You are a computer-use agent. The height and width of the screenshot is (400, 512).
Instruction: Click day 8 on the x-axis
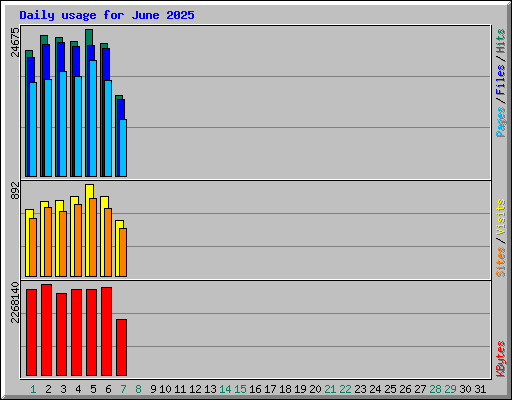pos(138,389)
